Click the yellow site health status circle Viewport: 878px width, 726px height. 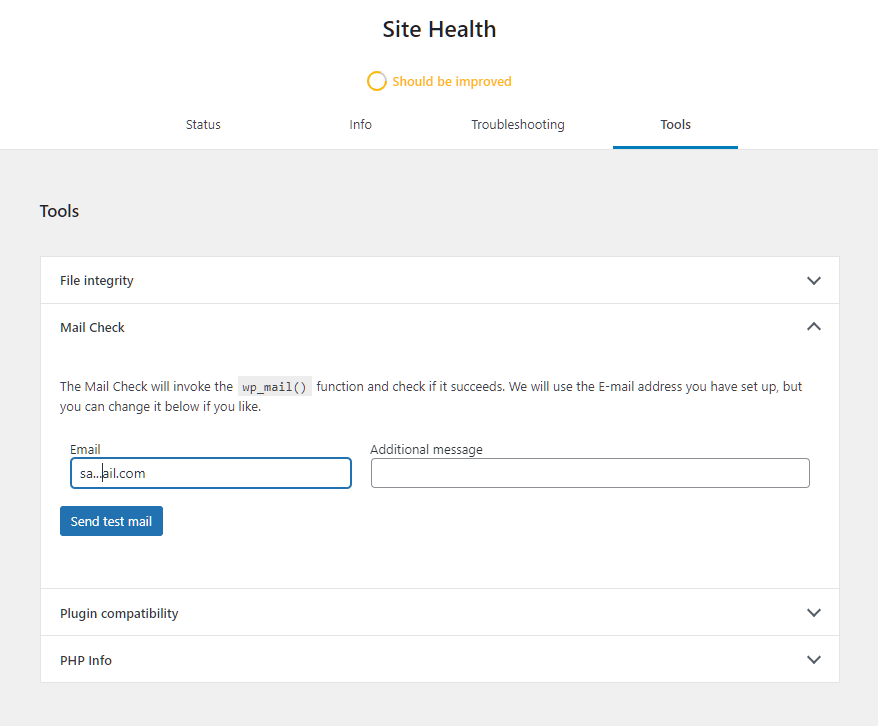376,81
